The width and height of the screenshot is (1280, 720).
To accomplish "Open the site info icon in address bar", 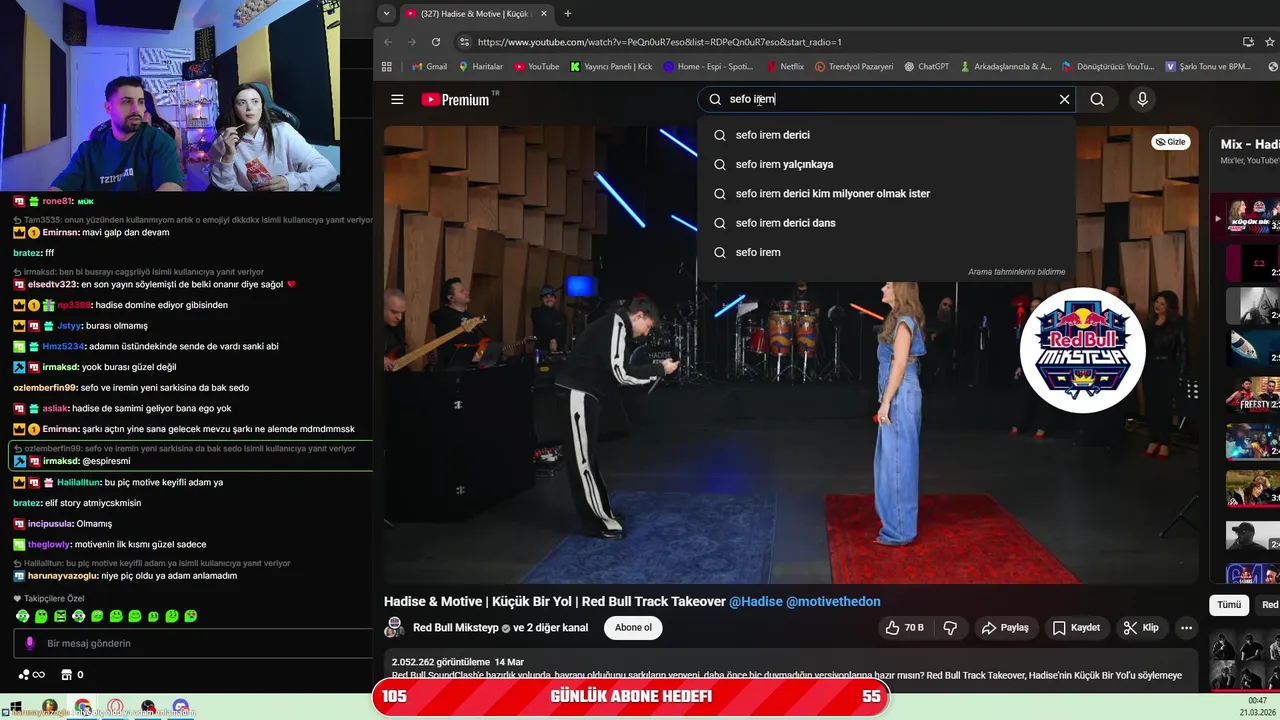I will tap(463, 42).
